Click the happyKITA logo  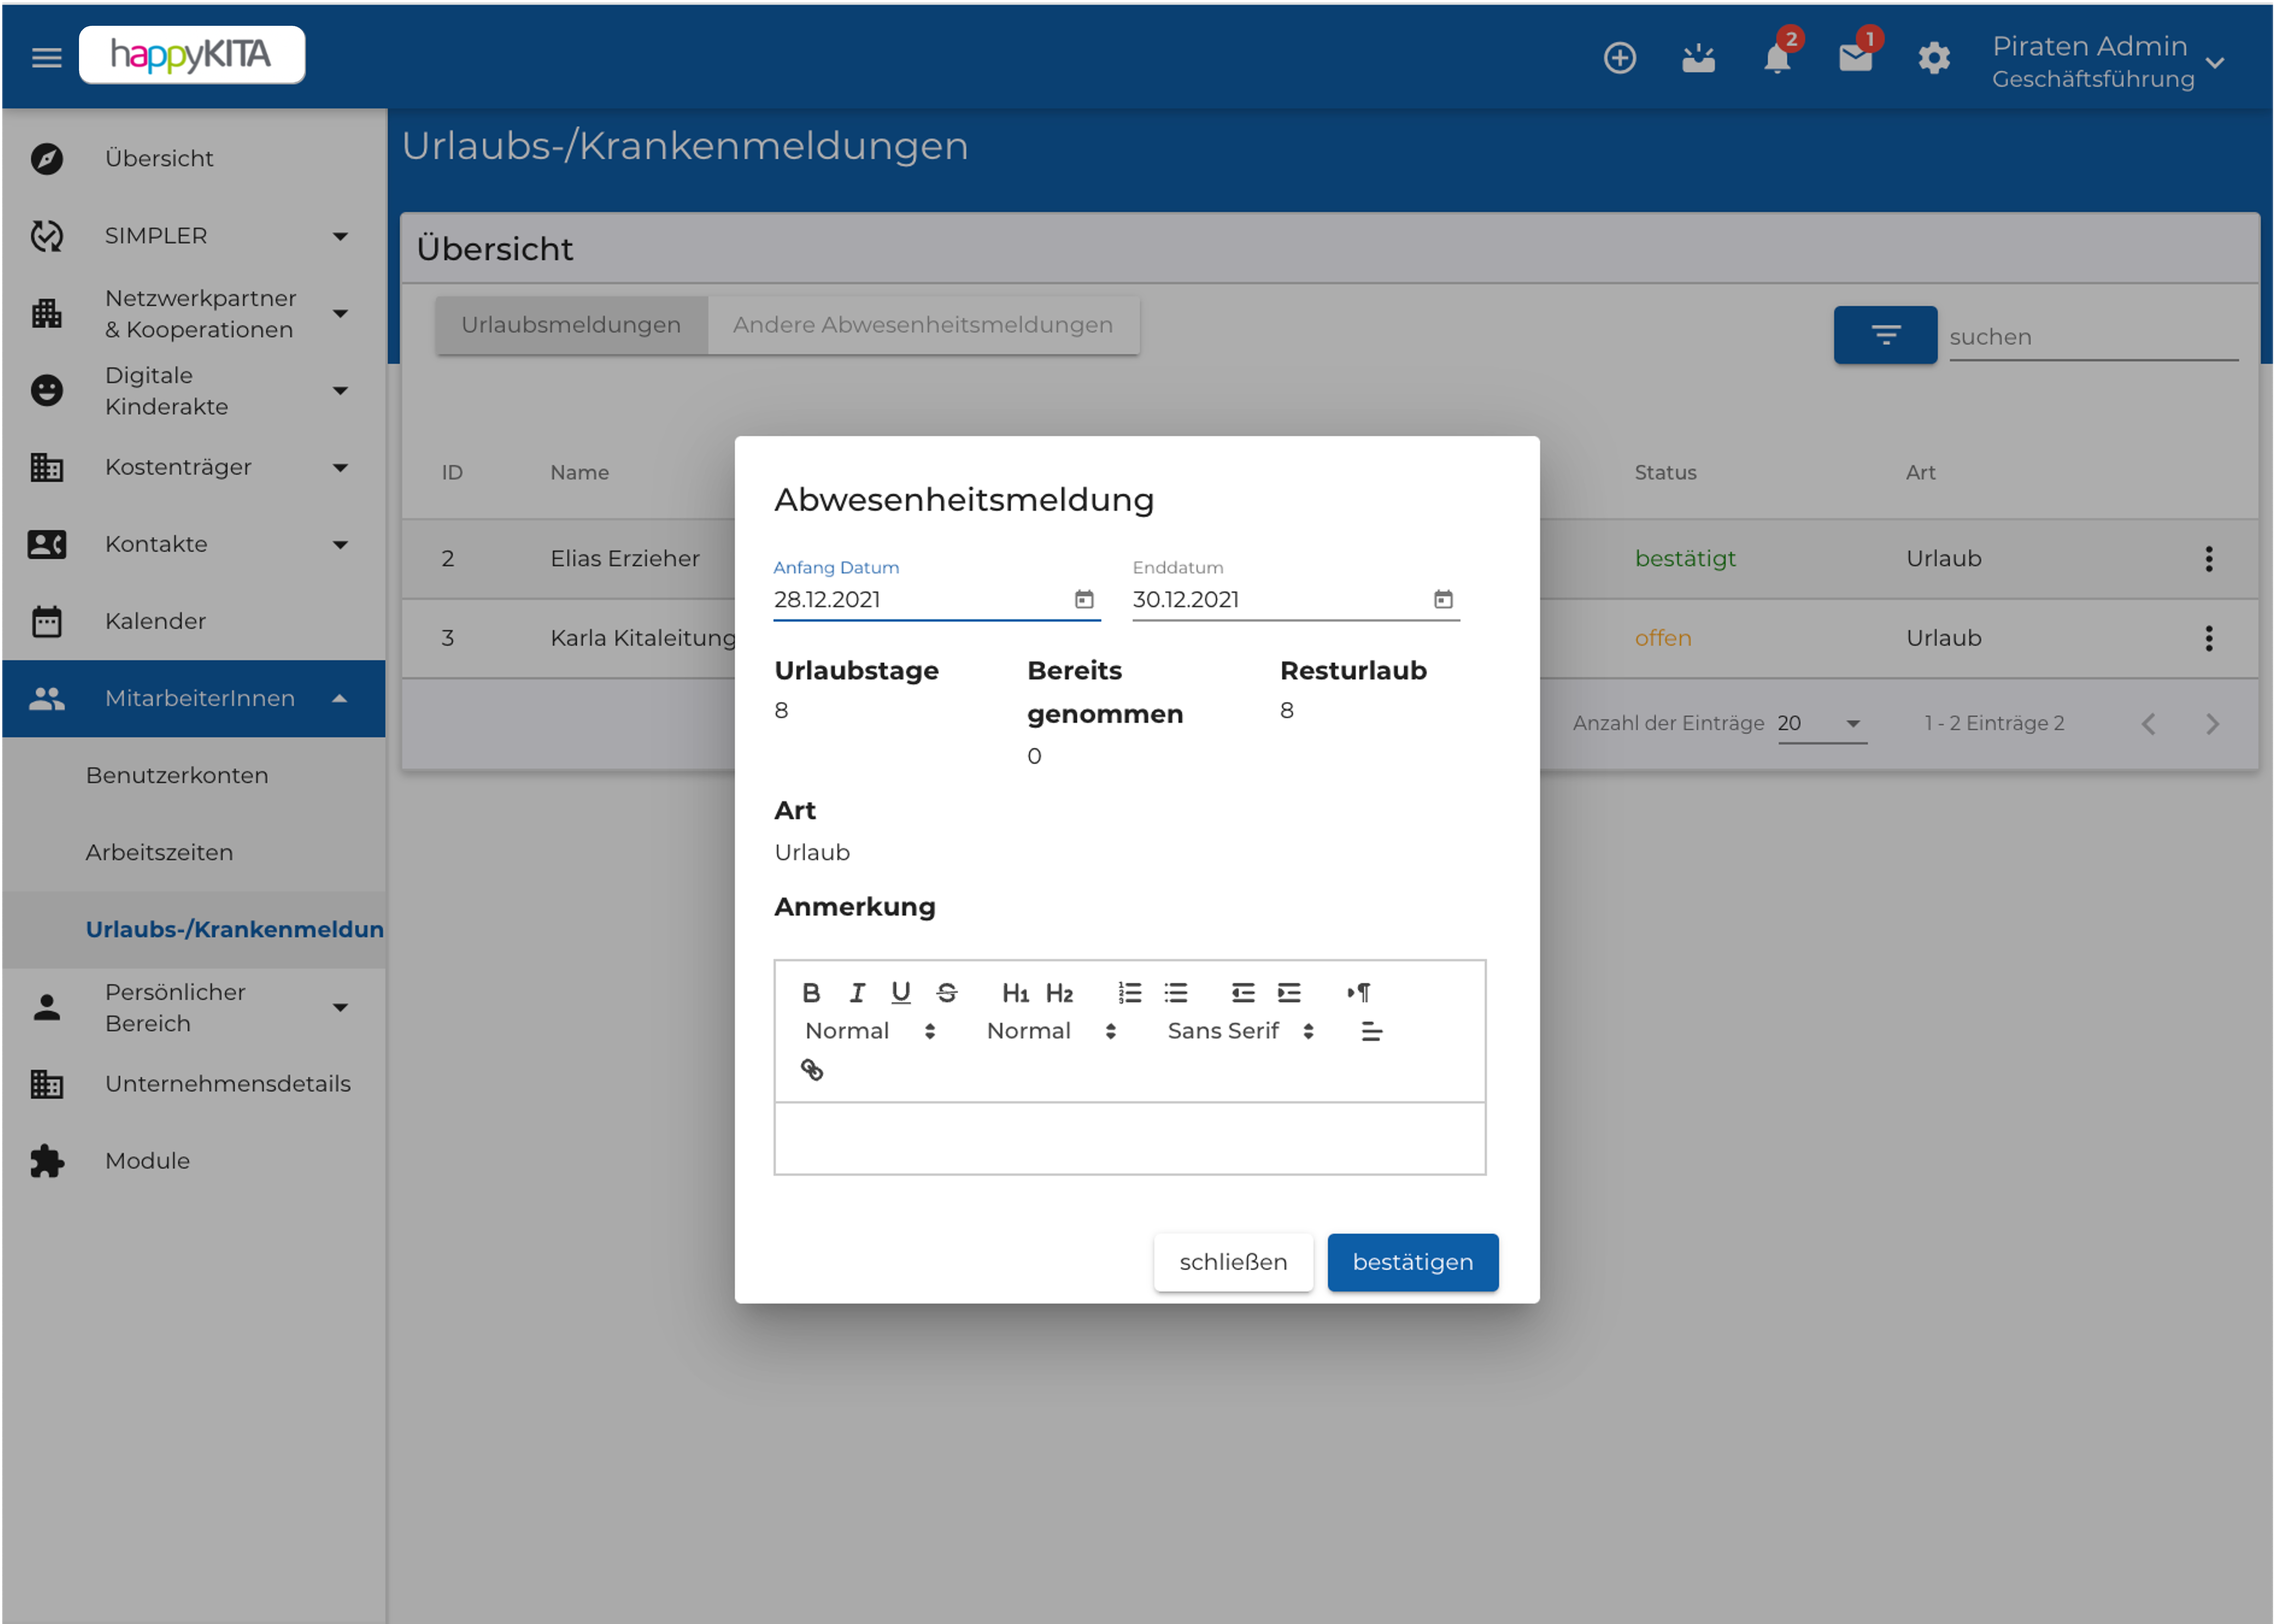tap(191, 55)
